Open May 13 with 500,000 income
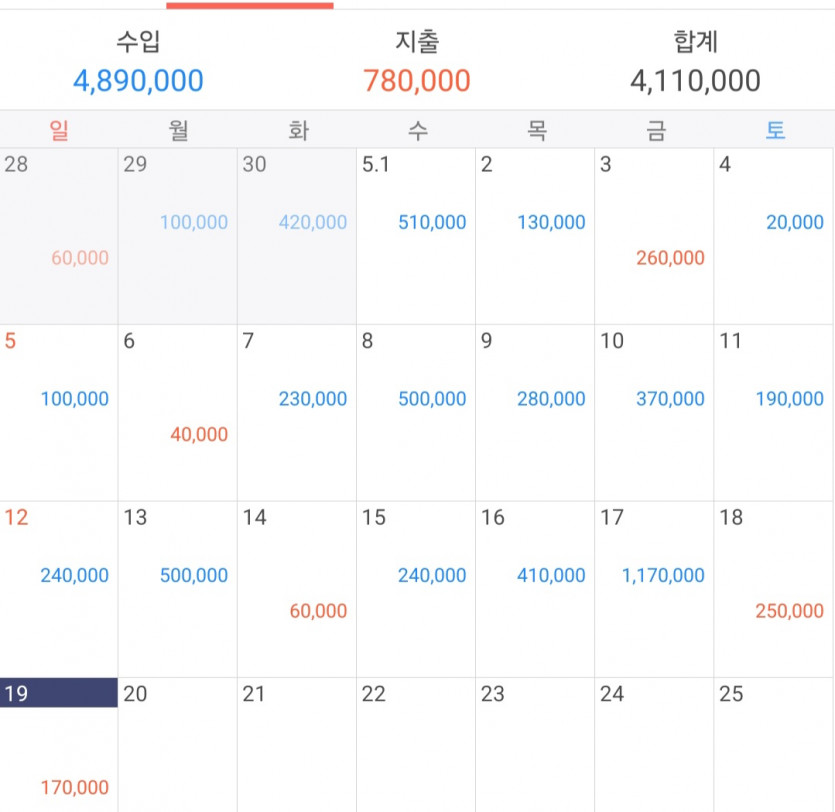Image resolution: width=835 pixels, height=812 pixels. point(178,589)
